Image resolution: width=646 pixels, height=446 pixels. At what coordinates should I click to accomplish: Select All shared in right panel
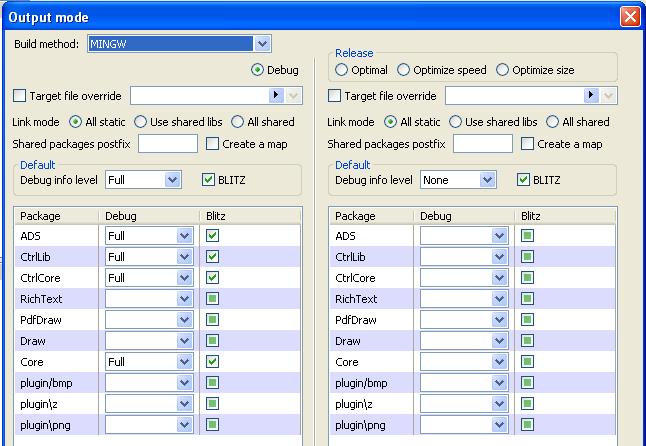coord(553,122)
